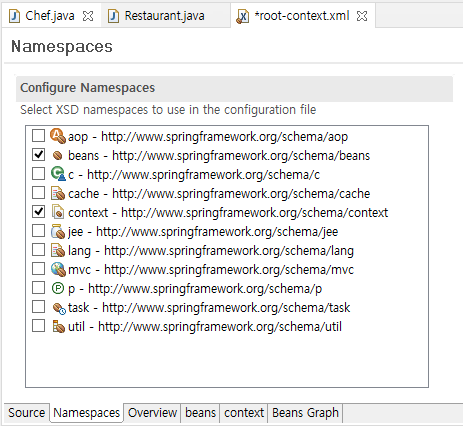Select the mvc schema row text
The height and width of the screenshot is (426, 463).
[211, 270]
